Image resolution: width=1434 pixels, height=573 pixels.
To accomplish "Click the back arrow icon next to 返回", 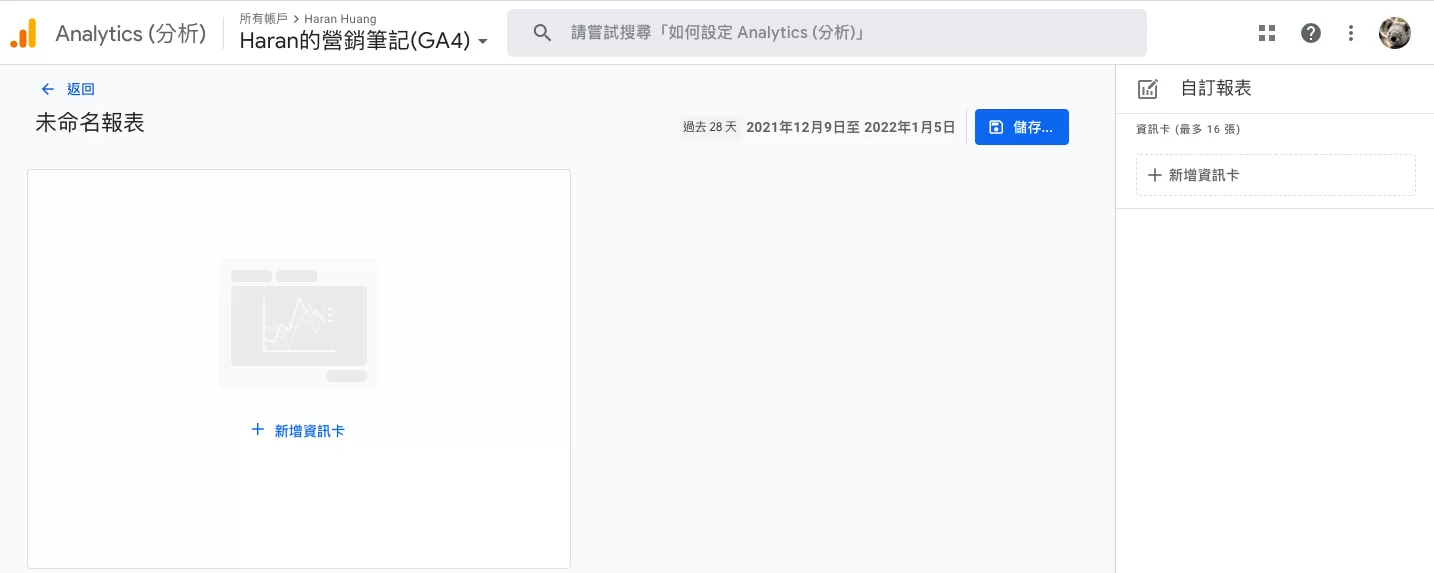I will (48, 89).
